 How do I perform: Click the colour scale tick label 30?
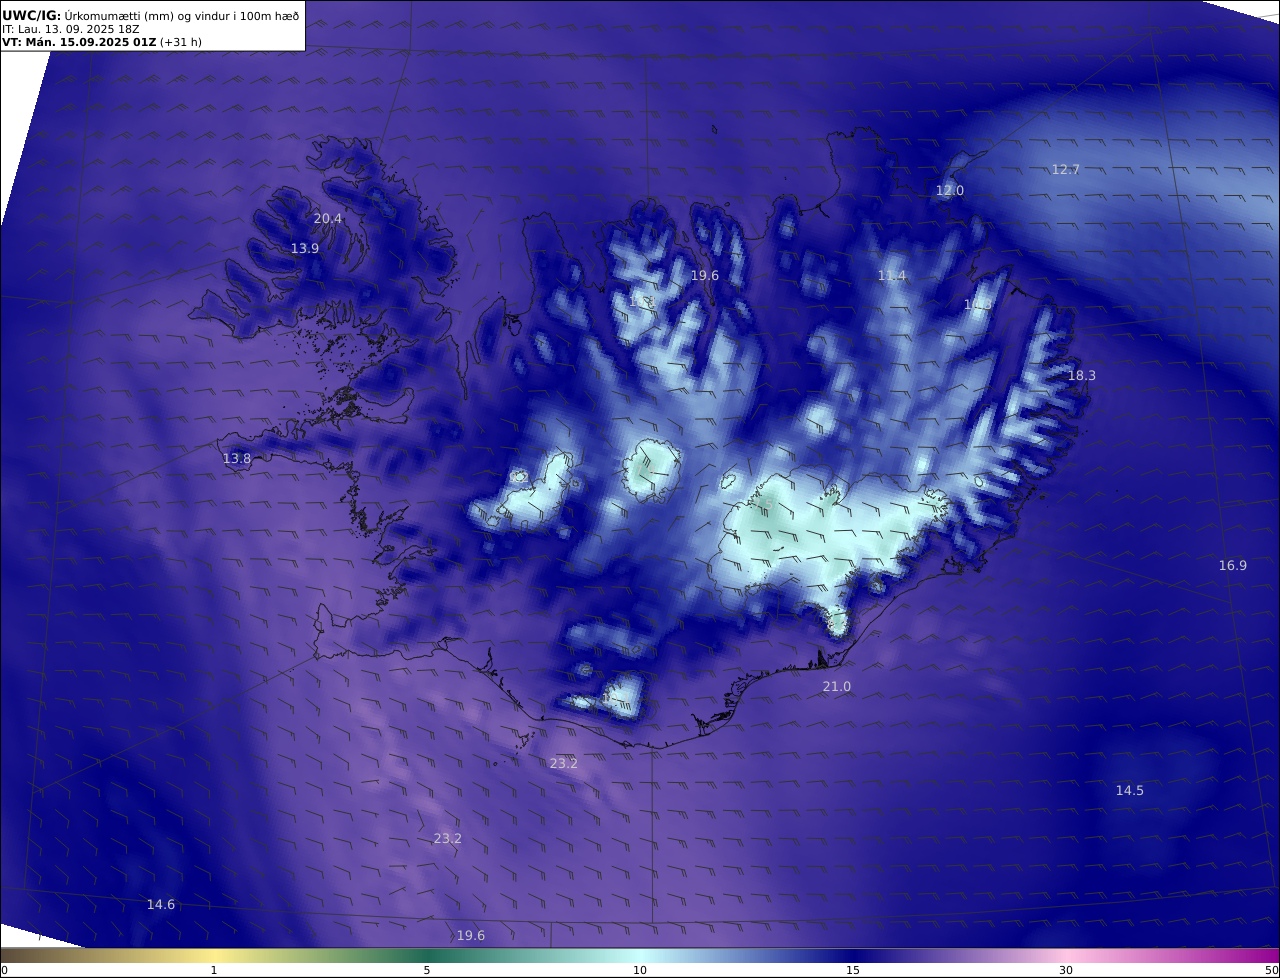(1066, 970)
